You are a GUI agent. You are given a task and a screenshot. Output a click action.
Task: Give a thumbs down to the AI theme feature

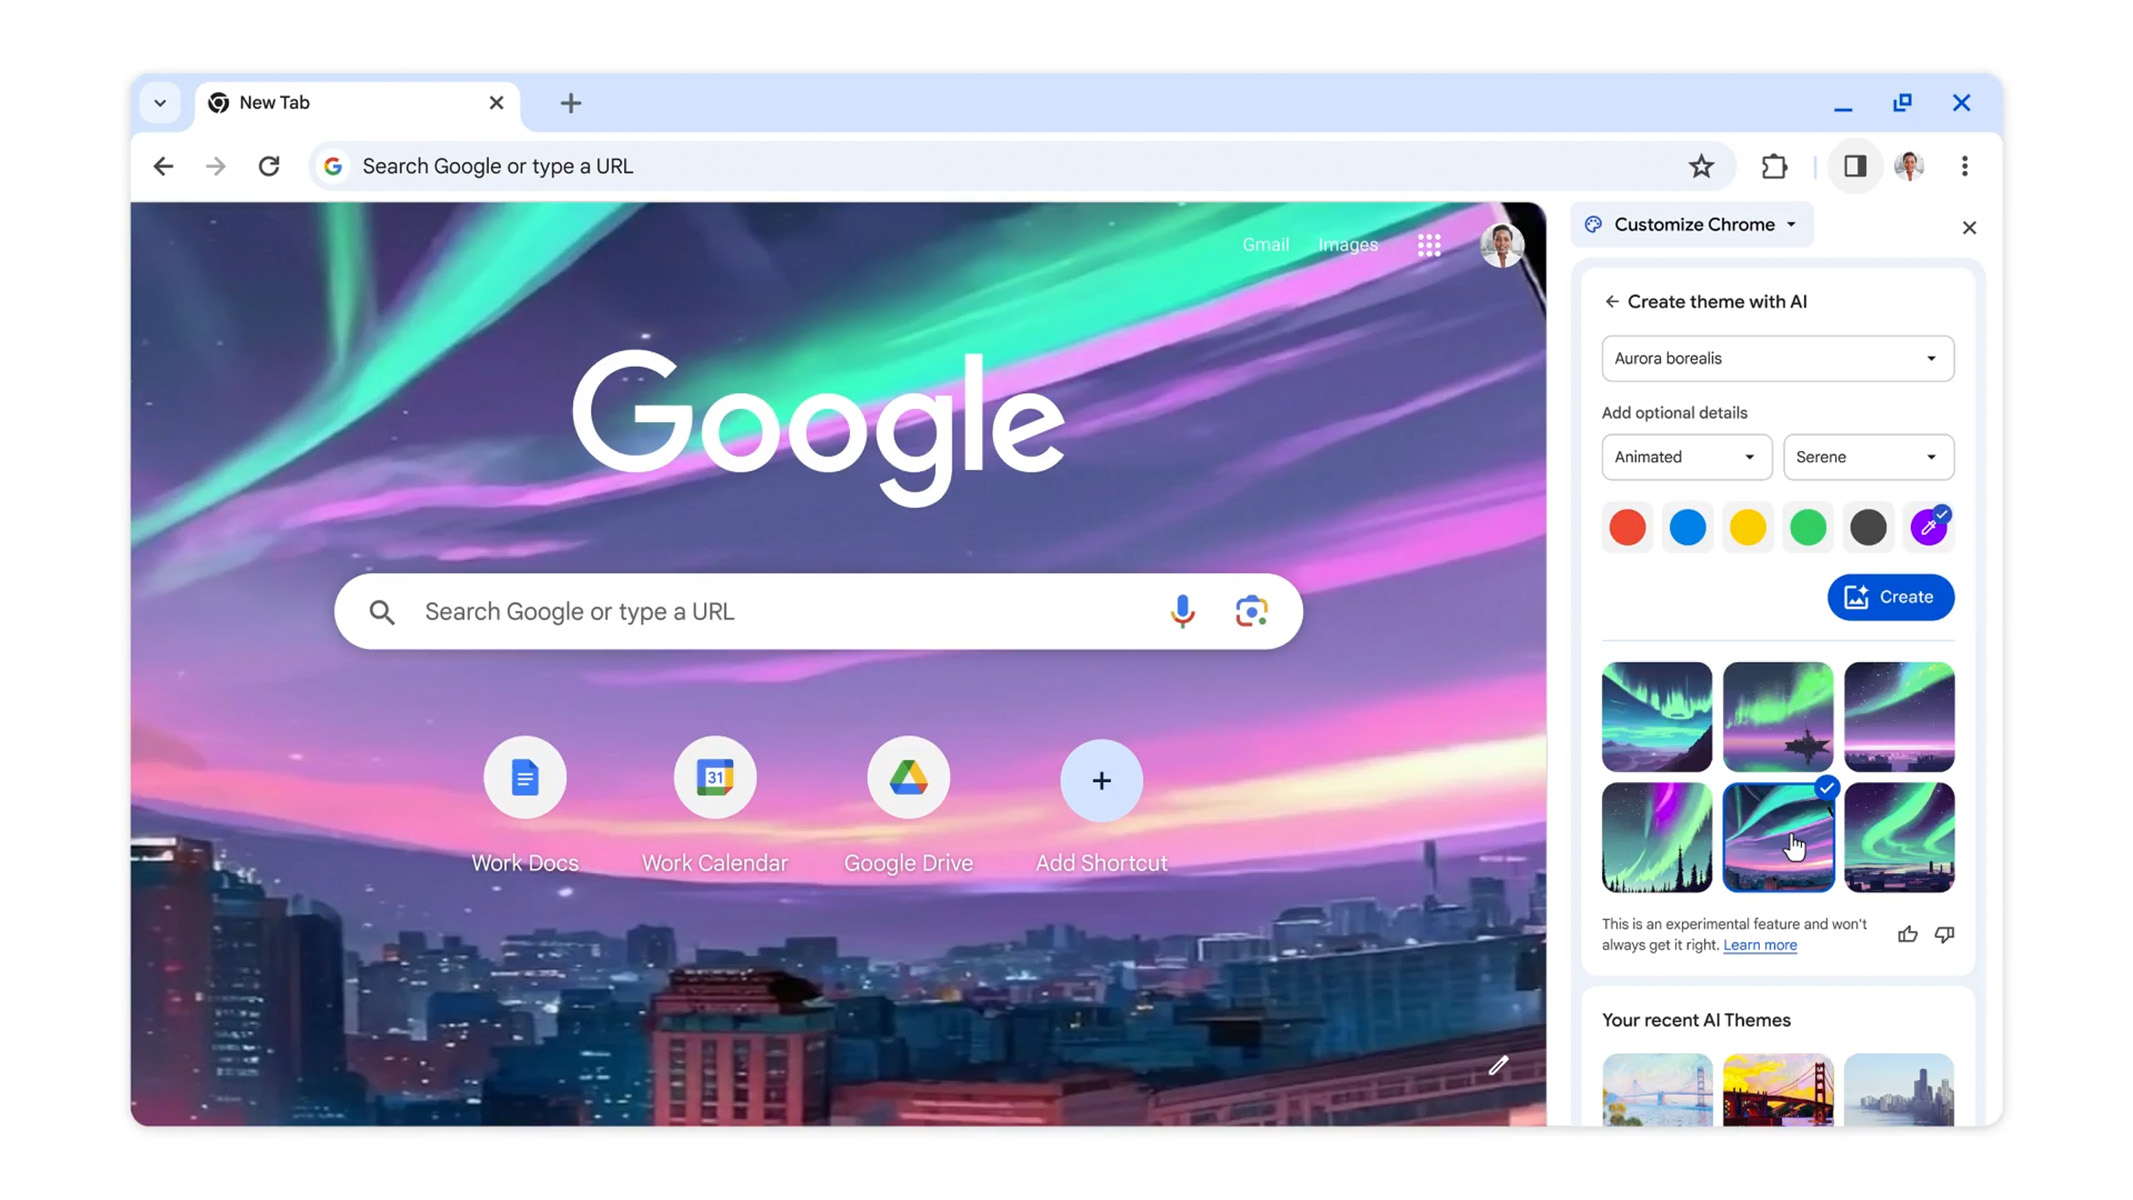(x=1944, y=933)
